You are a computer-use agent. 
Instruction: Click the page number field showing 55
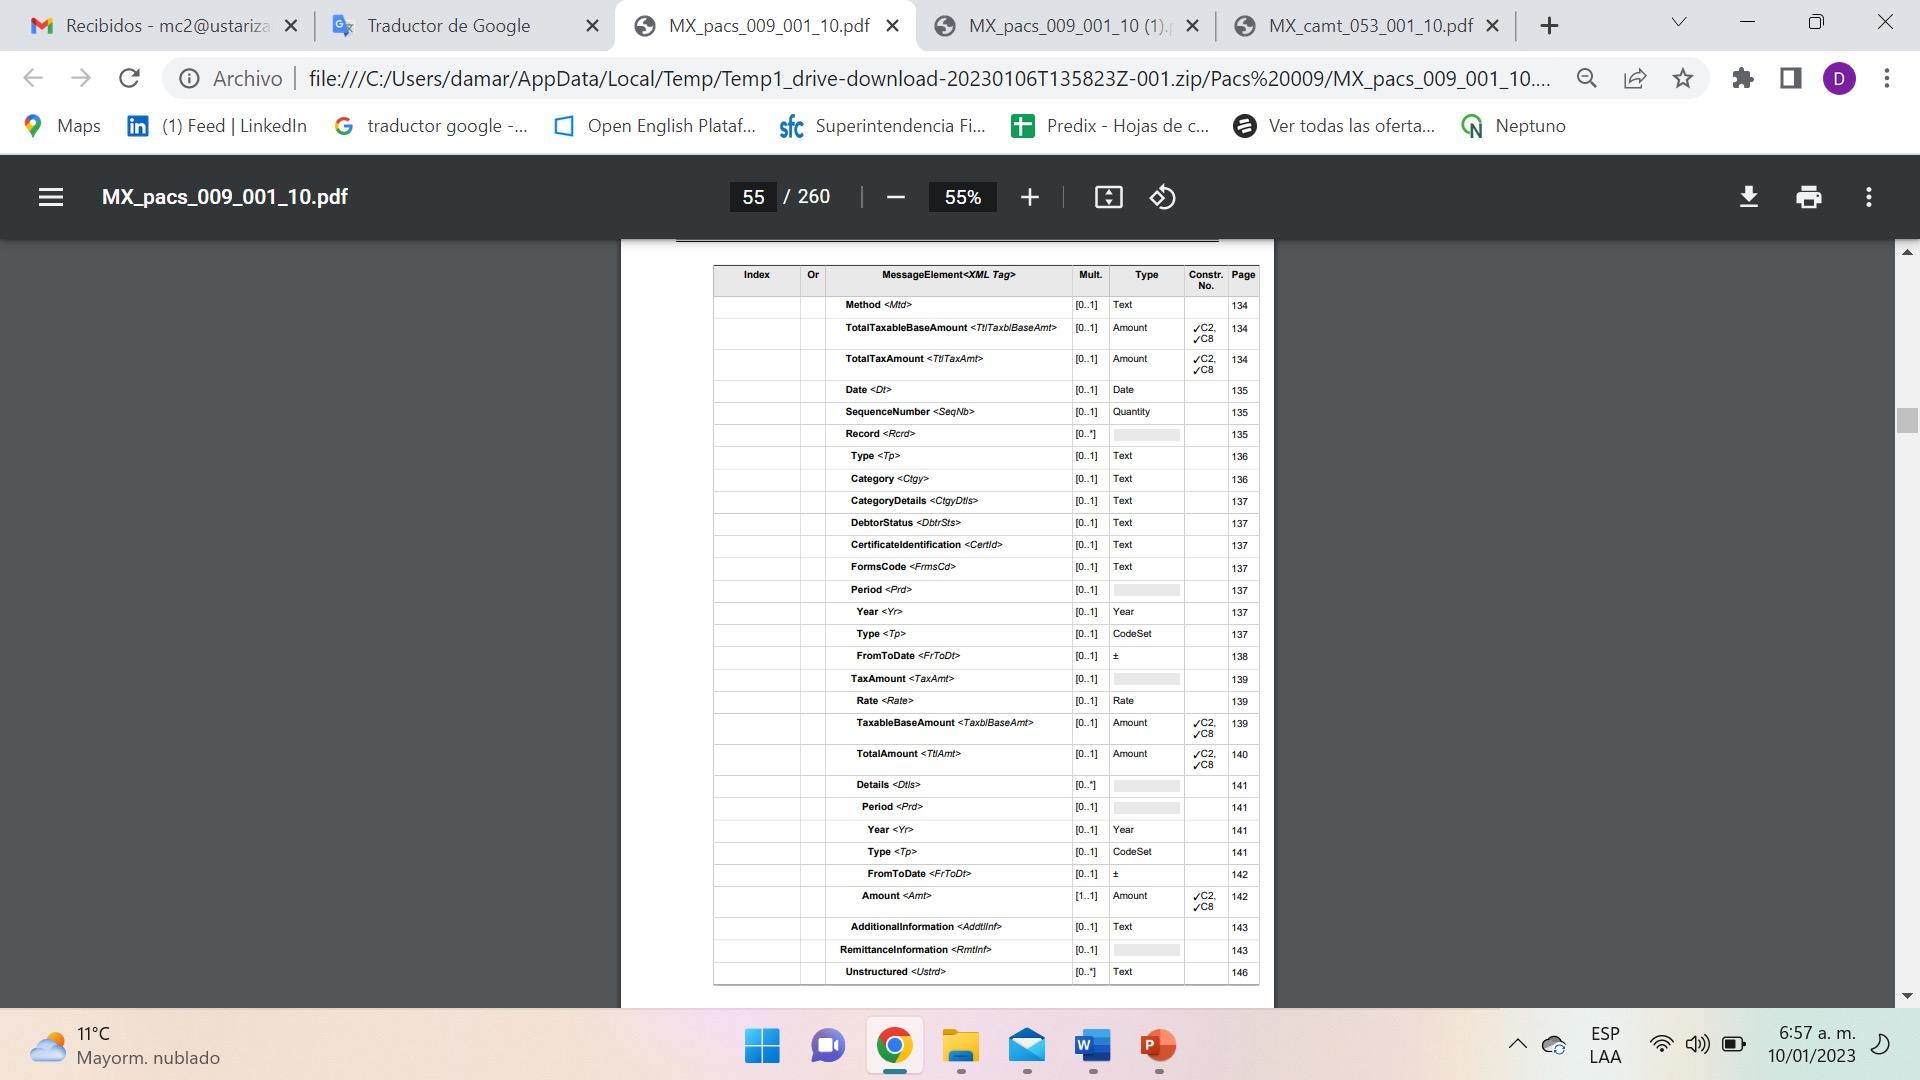coord(753,197)
